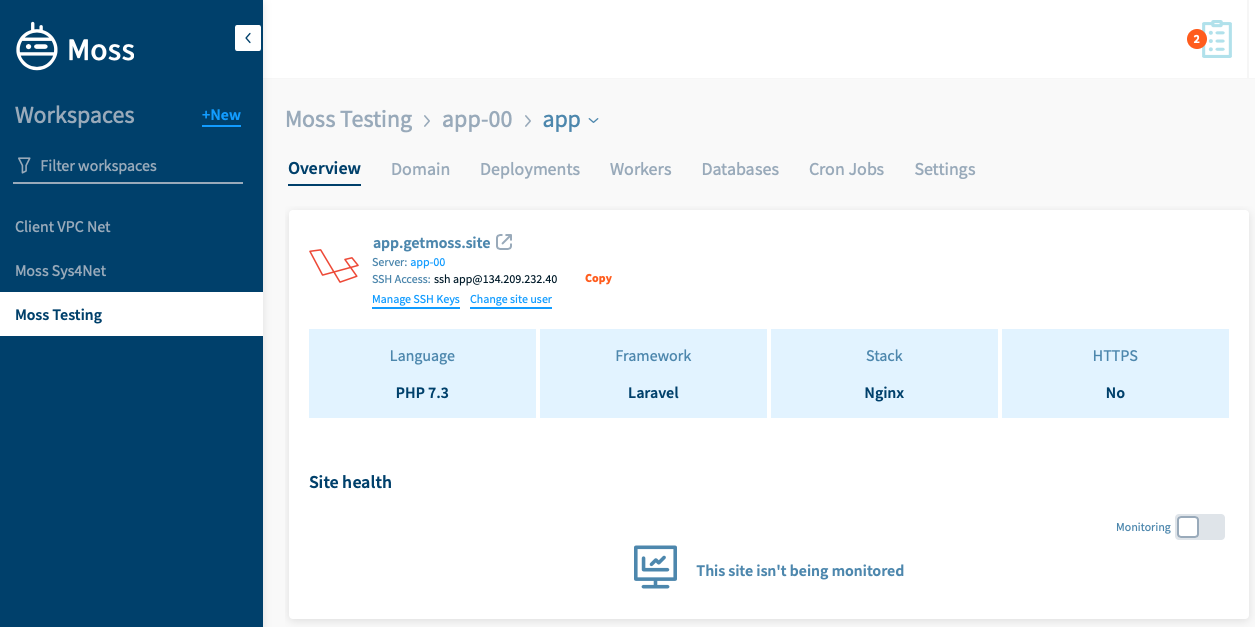Open the Domain tab

[420, 169]
